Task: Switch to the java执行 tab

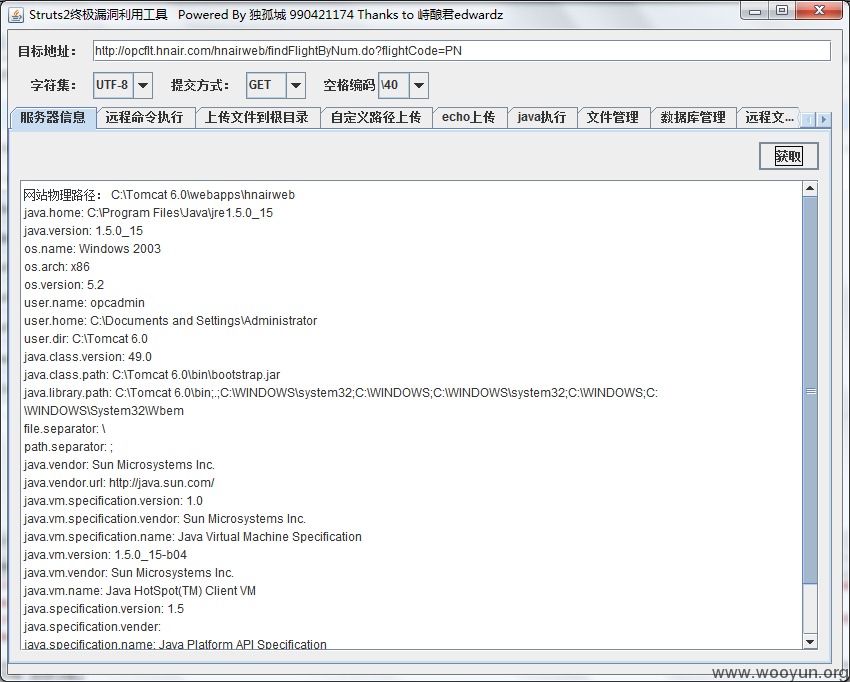Action: tap(542, 117)
